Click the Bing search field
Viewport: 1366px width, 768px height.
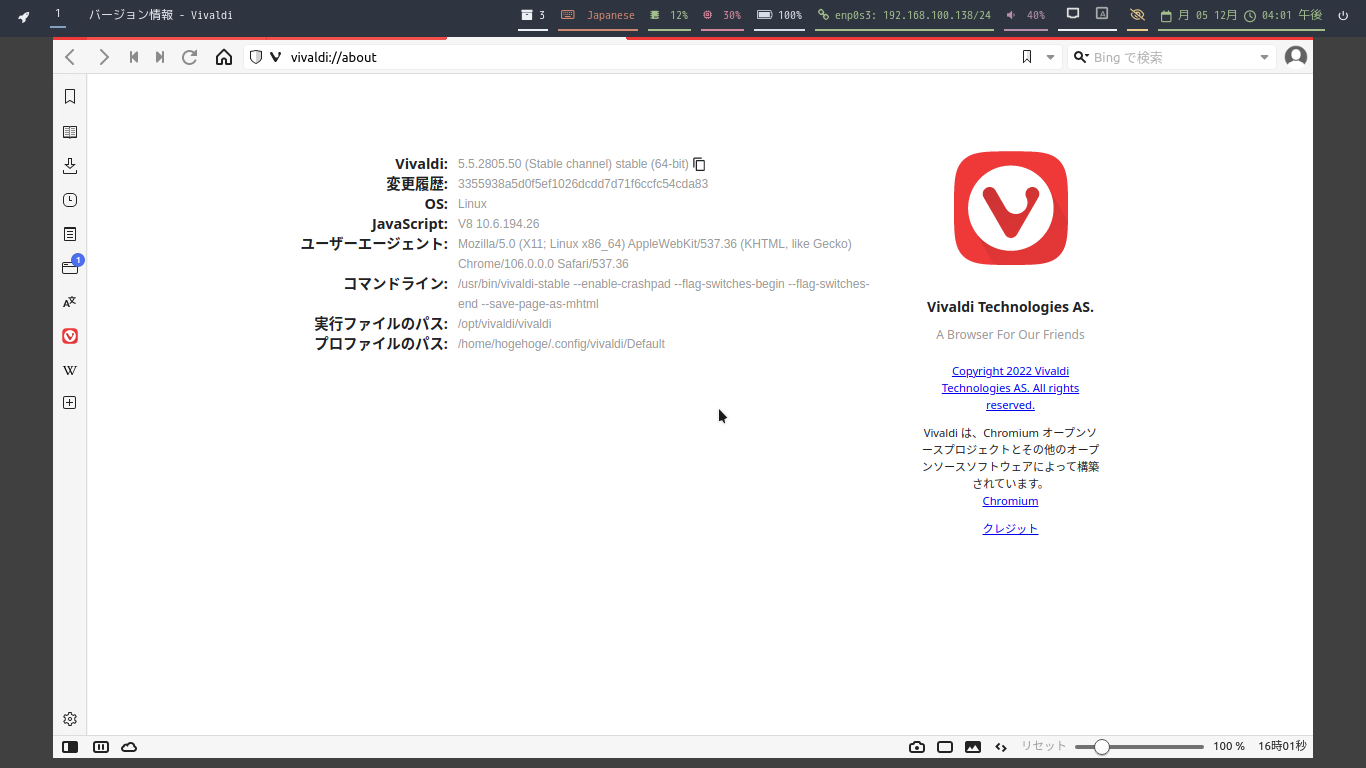[1173, 57]
